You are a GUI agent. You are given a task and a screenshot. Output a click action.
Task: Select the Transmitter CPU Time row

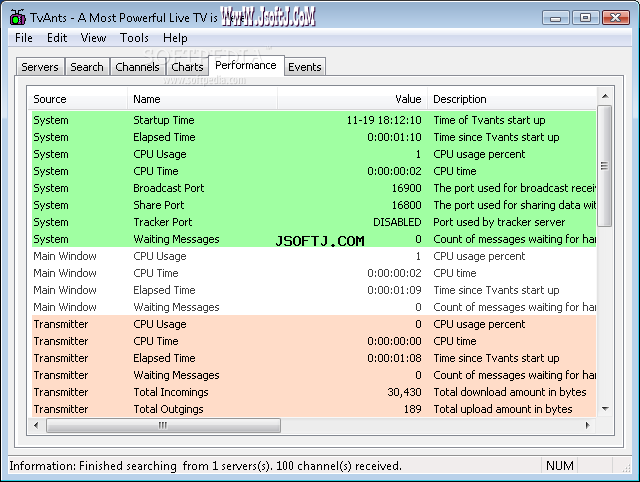pyautogui.click(x=313, y=341)
